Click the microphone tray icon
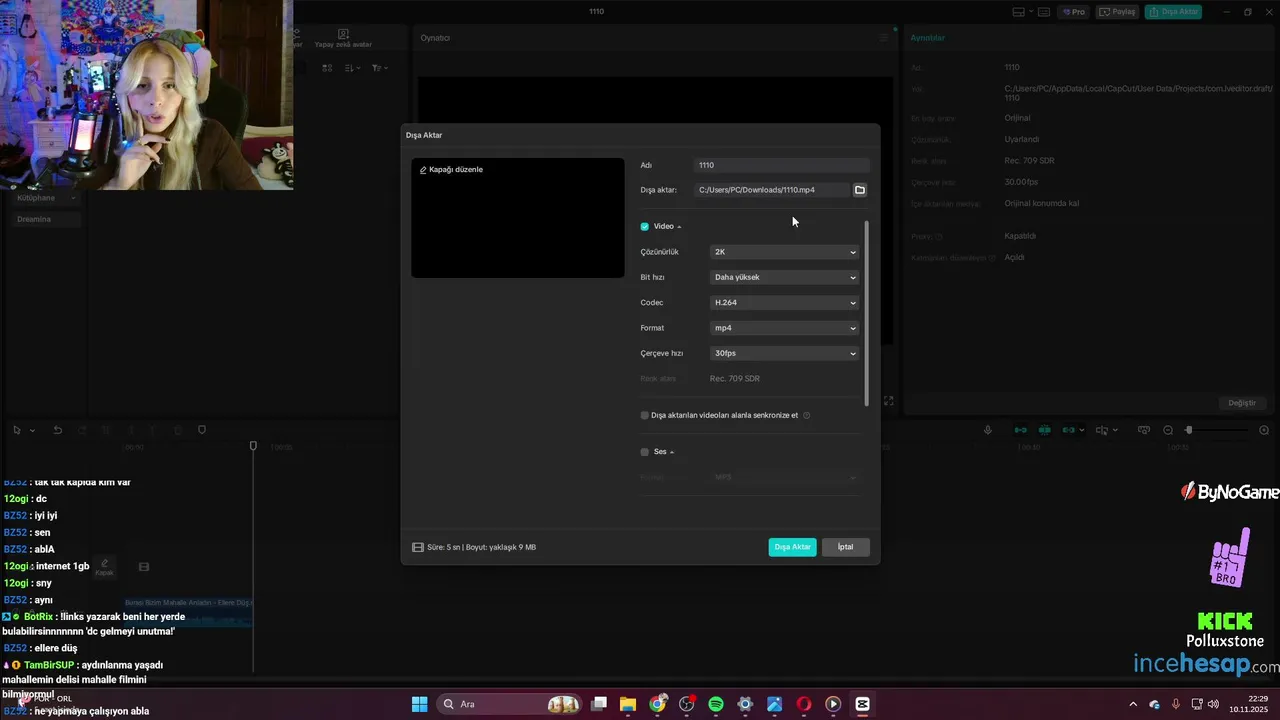Screen dimensions: 1280x720 1175,704
